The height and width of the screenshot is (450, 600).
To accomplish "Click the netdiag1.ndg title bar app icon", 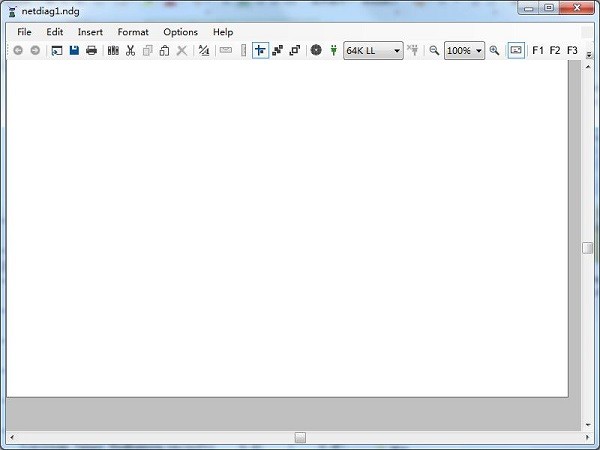I will pos(12,11).
